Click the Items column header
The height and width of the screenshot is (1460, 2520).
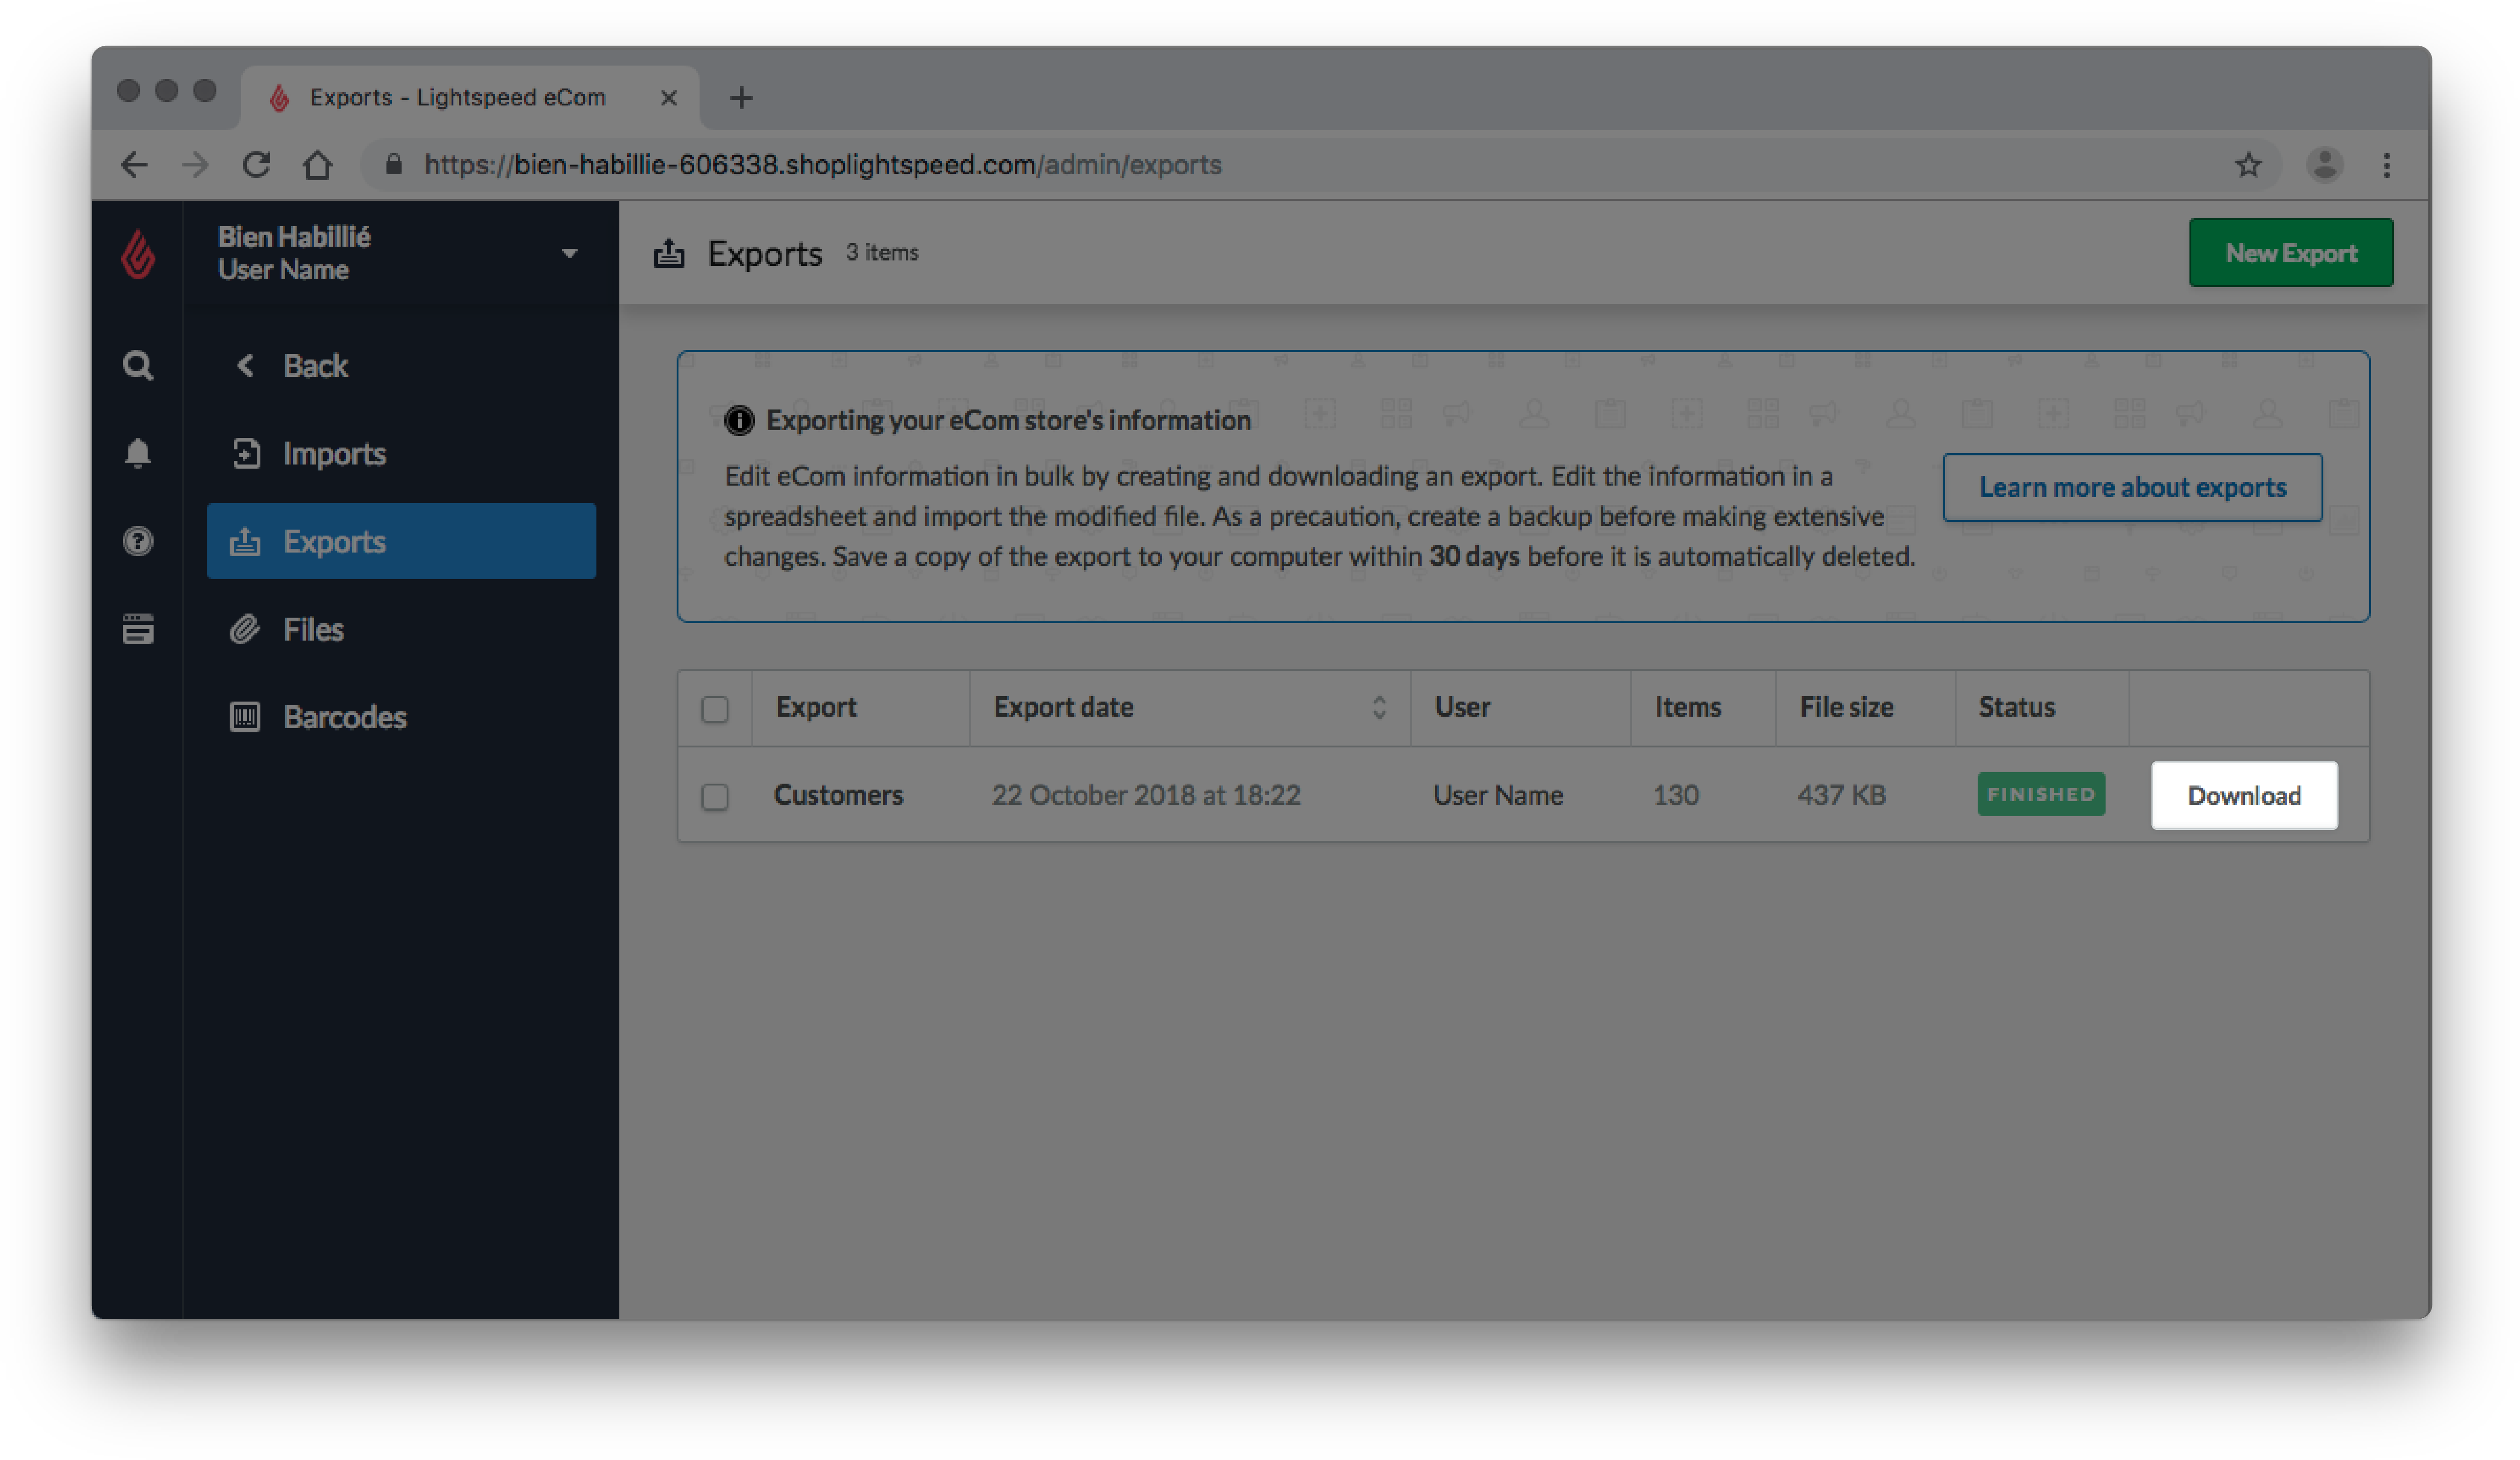click(1687, 707)
